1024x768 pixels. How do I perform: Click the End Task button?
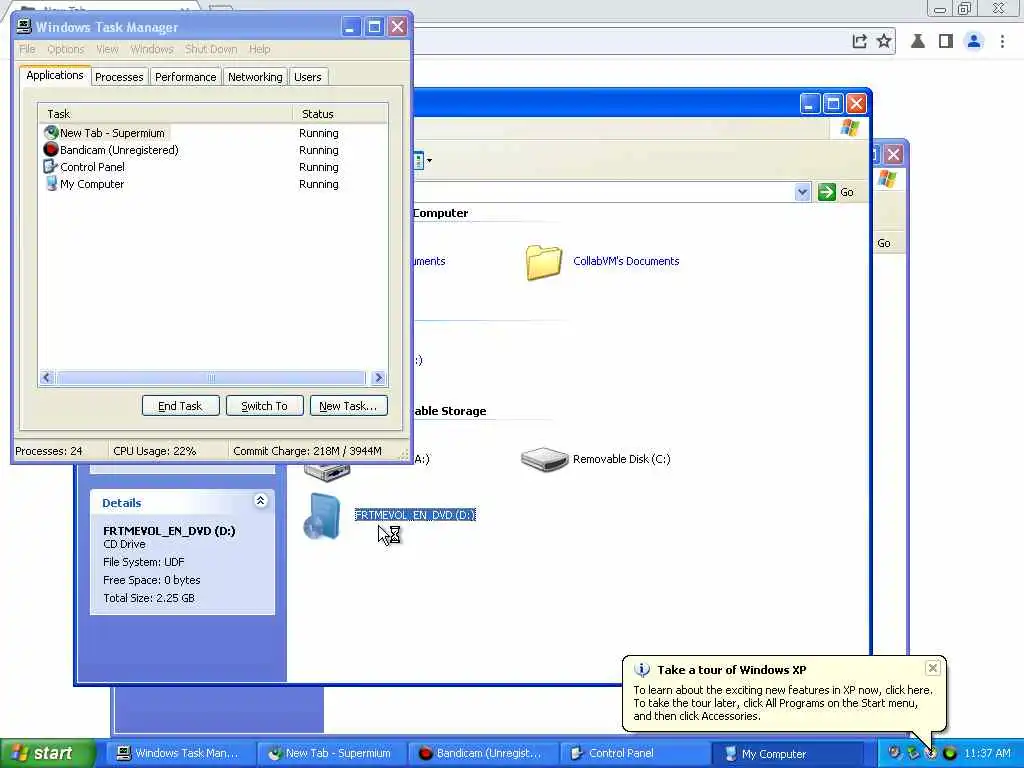[x=180, y=406]
